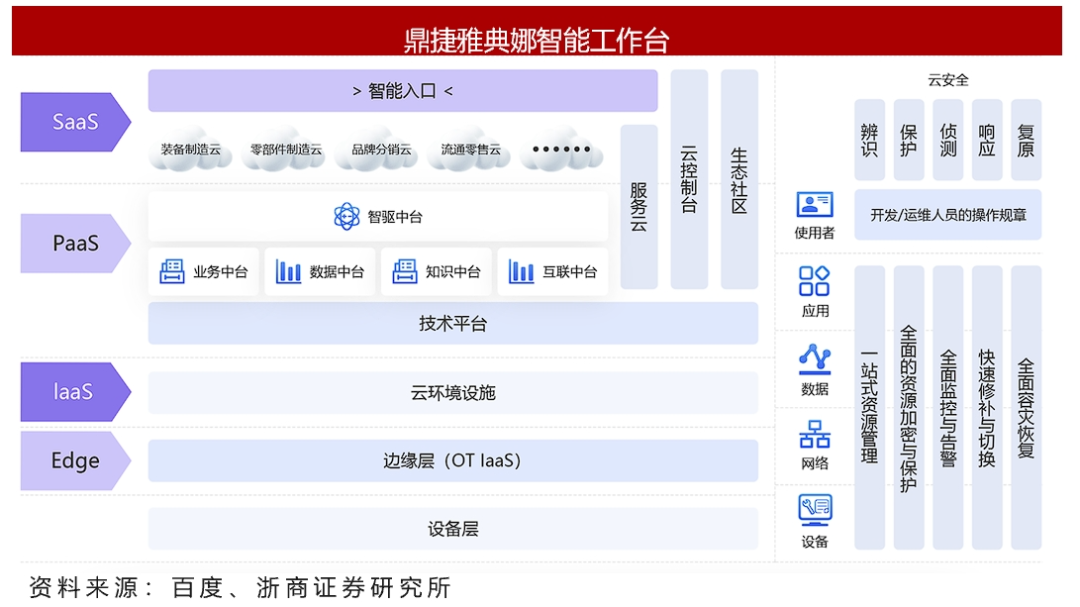Click the 使用者 text label
Image resolution: width=1080 pixels, height=607 pixels.
point(815,233)
